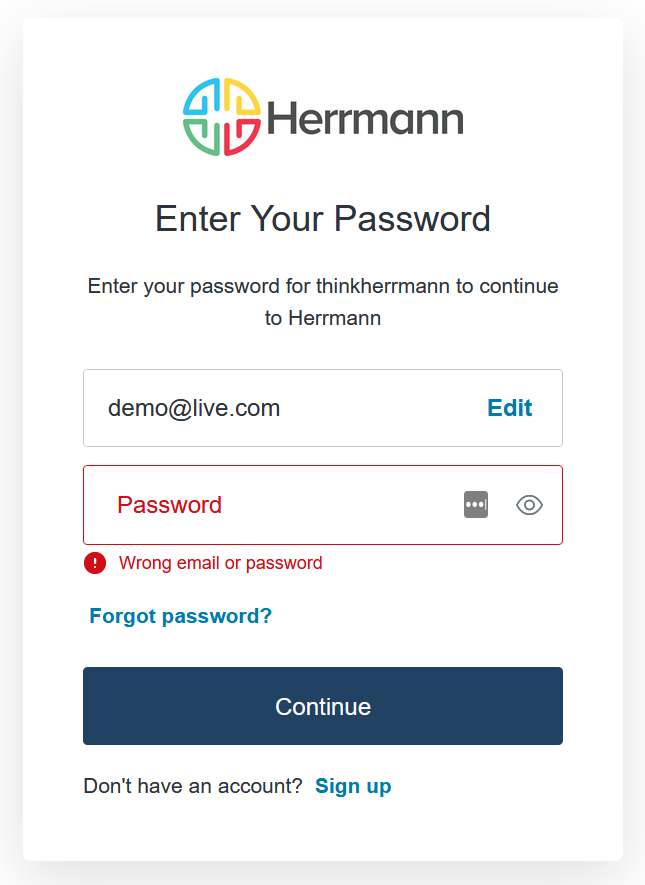
Task: Click the word thinkherrmann in the description
Action: point(383,287)
